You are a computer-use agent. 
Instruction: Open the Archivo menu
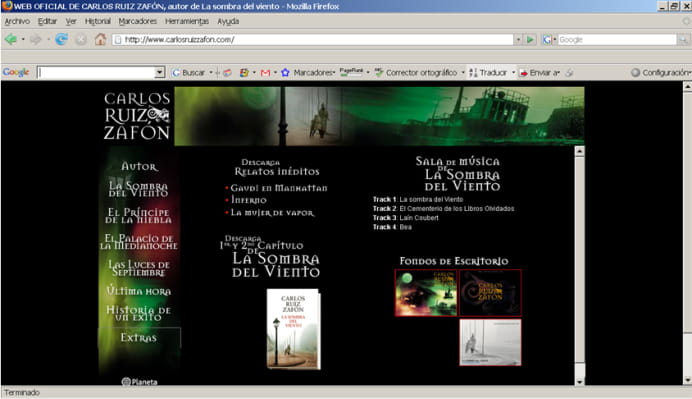click(17, 21)
